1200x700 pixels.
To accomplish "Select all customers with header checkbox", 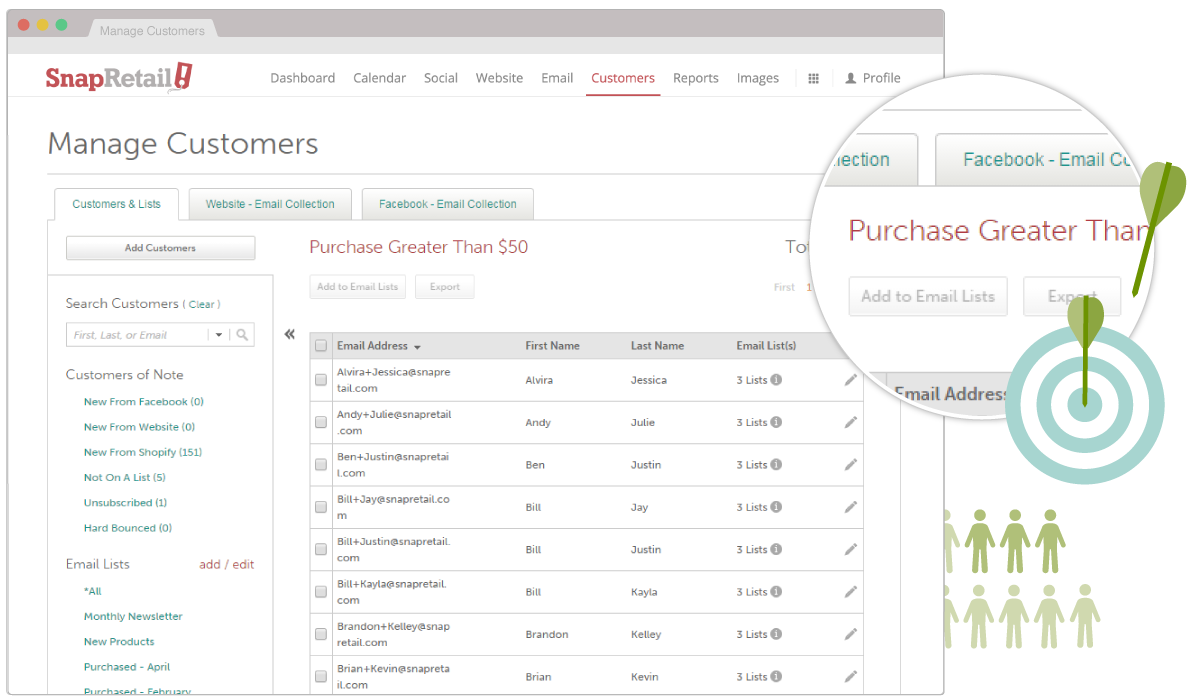I will tap(321, 346).
